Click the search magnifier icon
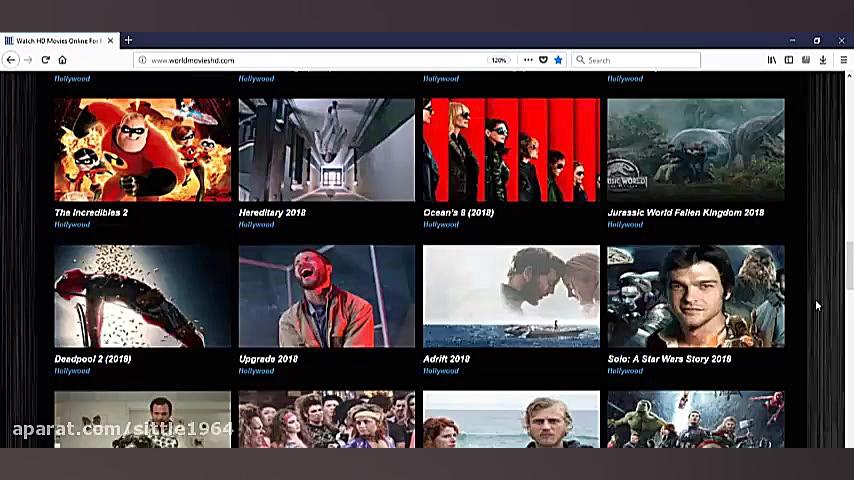This screenshot has height=480, width=854. pyautogui.click(x=580, y=60)
